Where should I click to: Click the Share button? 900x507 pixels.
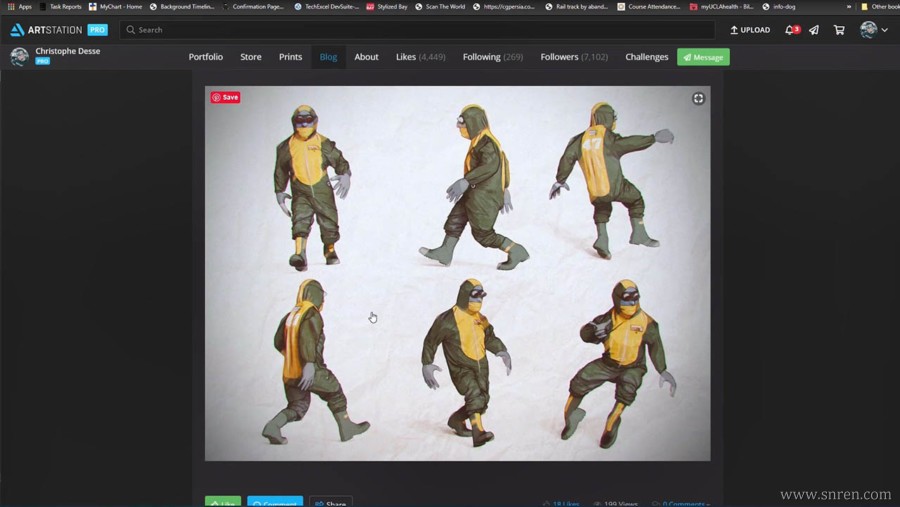(331, 502)
